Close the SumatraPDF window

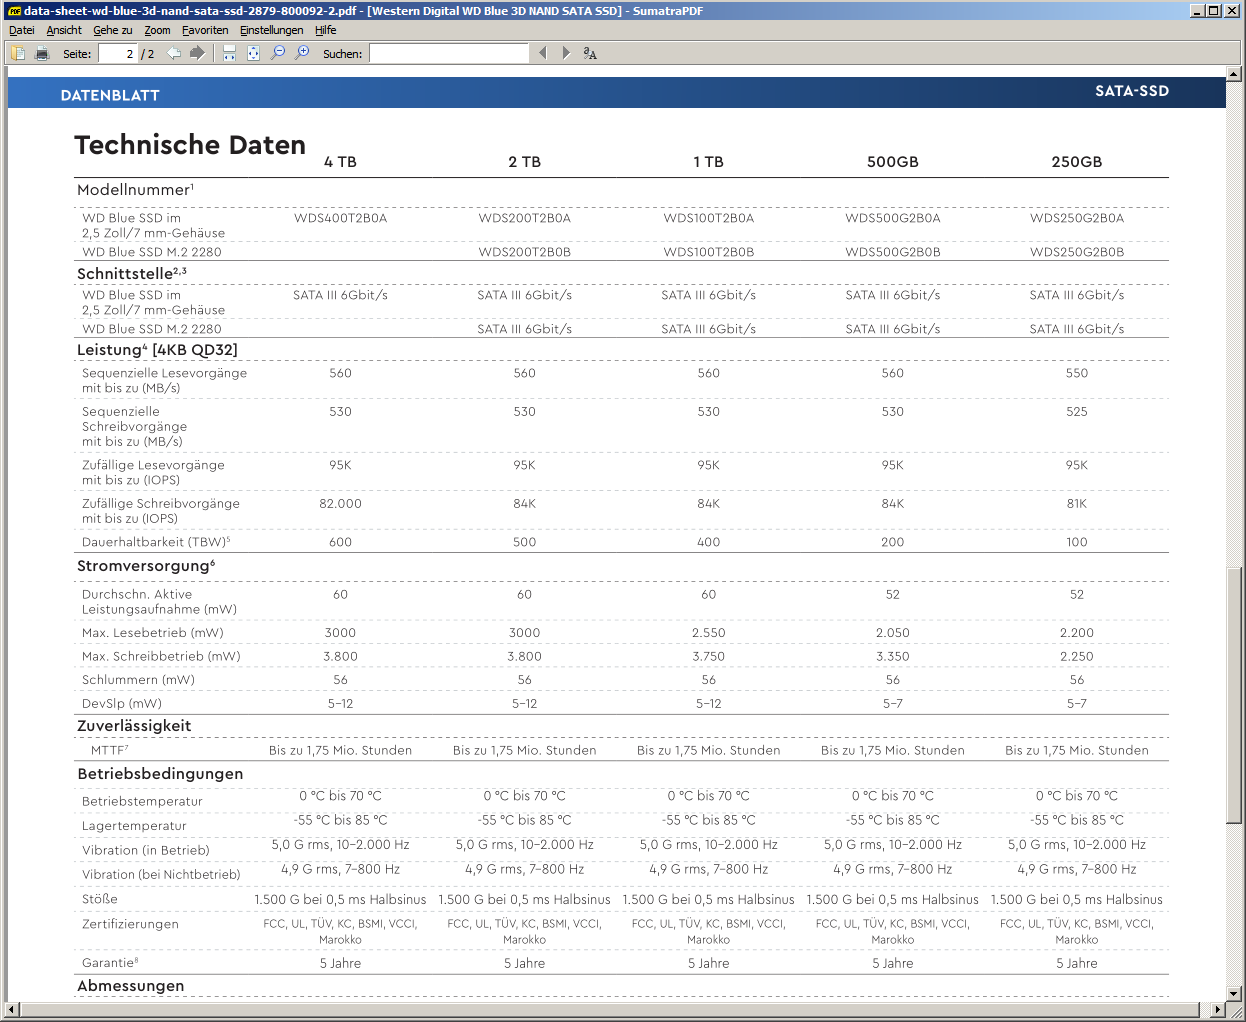tap(1231, 11)
